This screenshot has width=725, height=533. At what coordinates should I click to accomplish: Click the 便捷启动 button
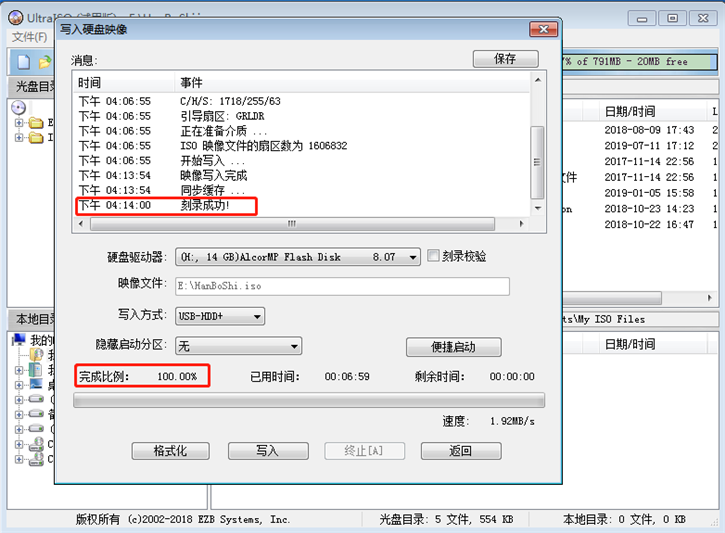[453, 347]
